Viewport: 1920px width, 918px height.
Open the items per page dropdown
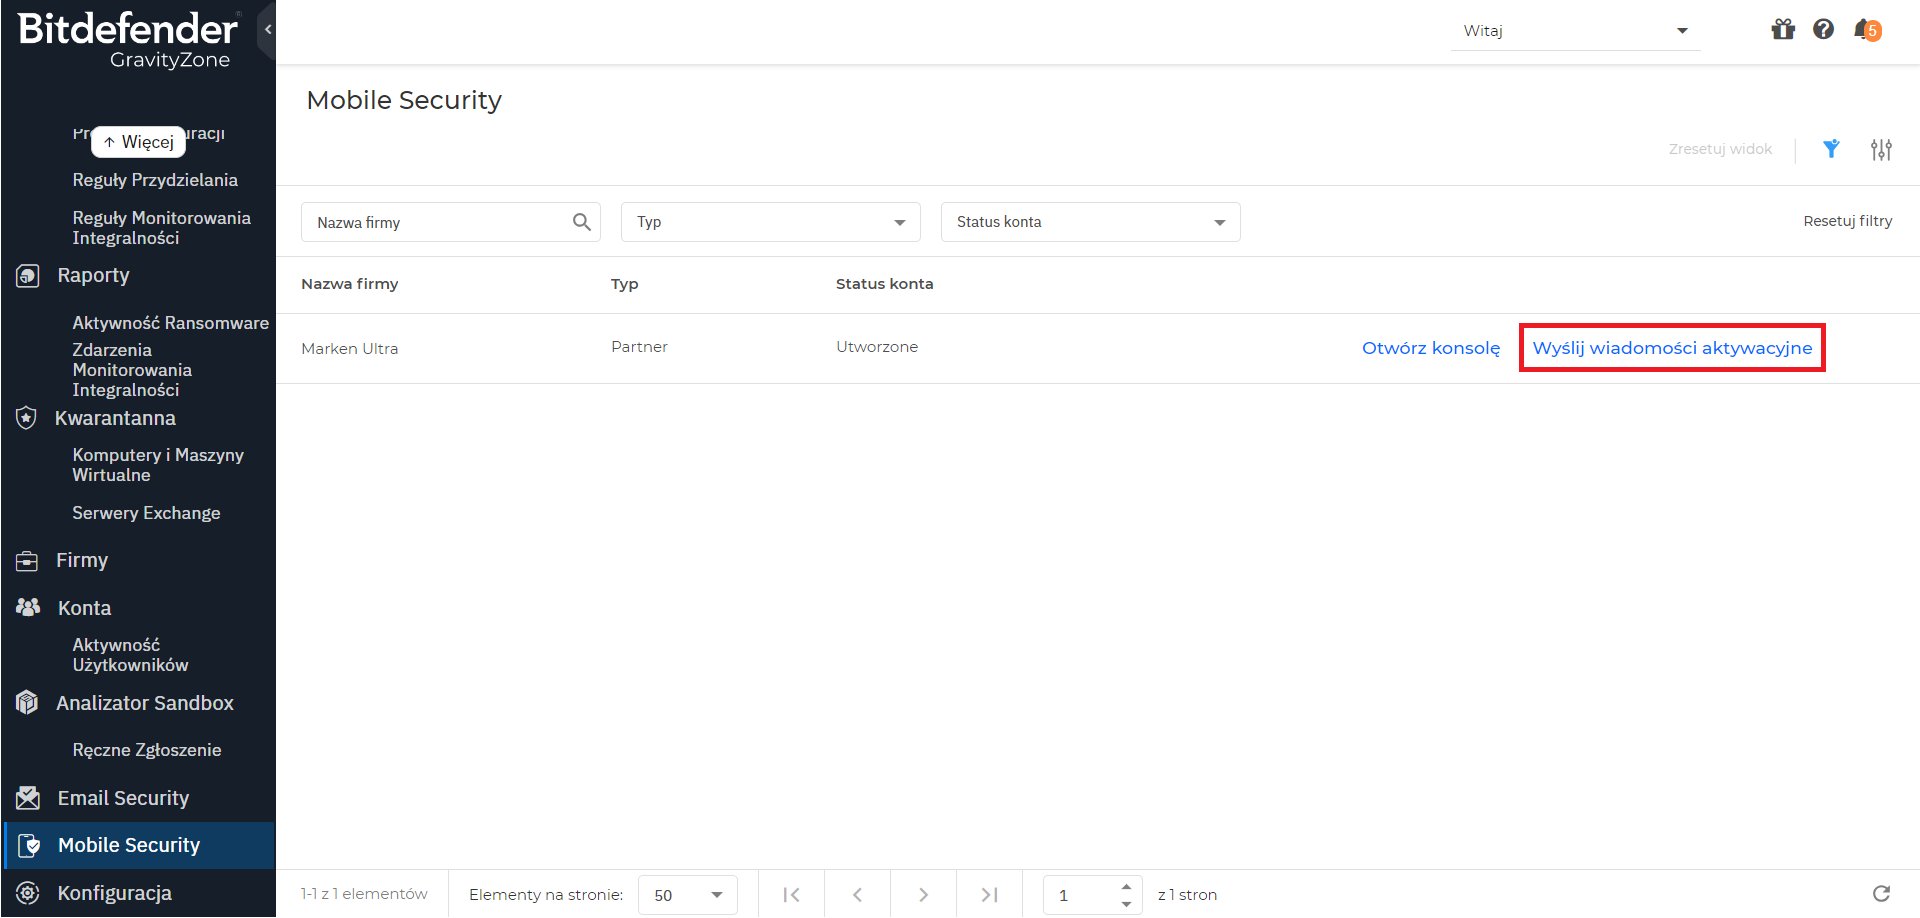point(688,895)
